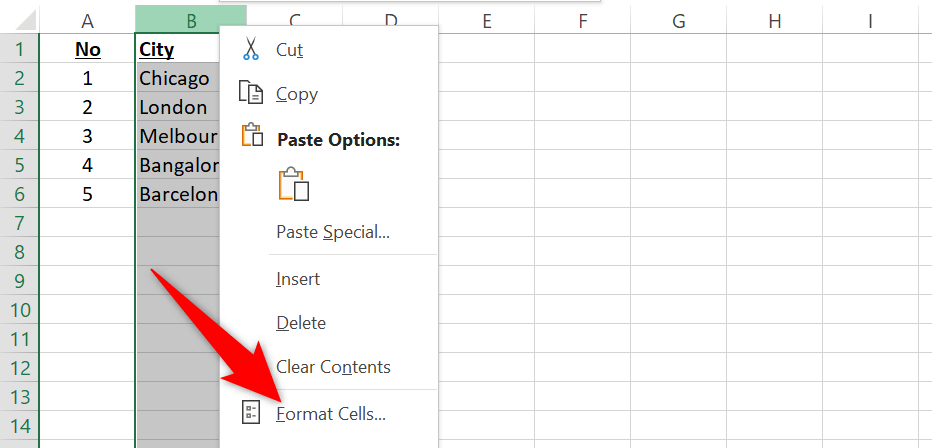Choose Delete from context menu

(x=301, y=323)
